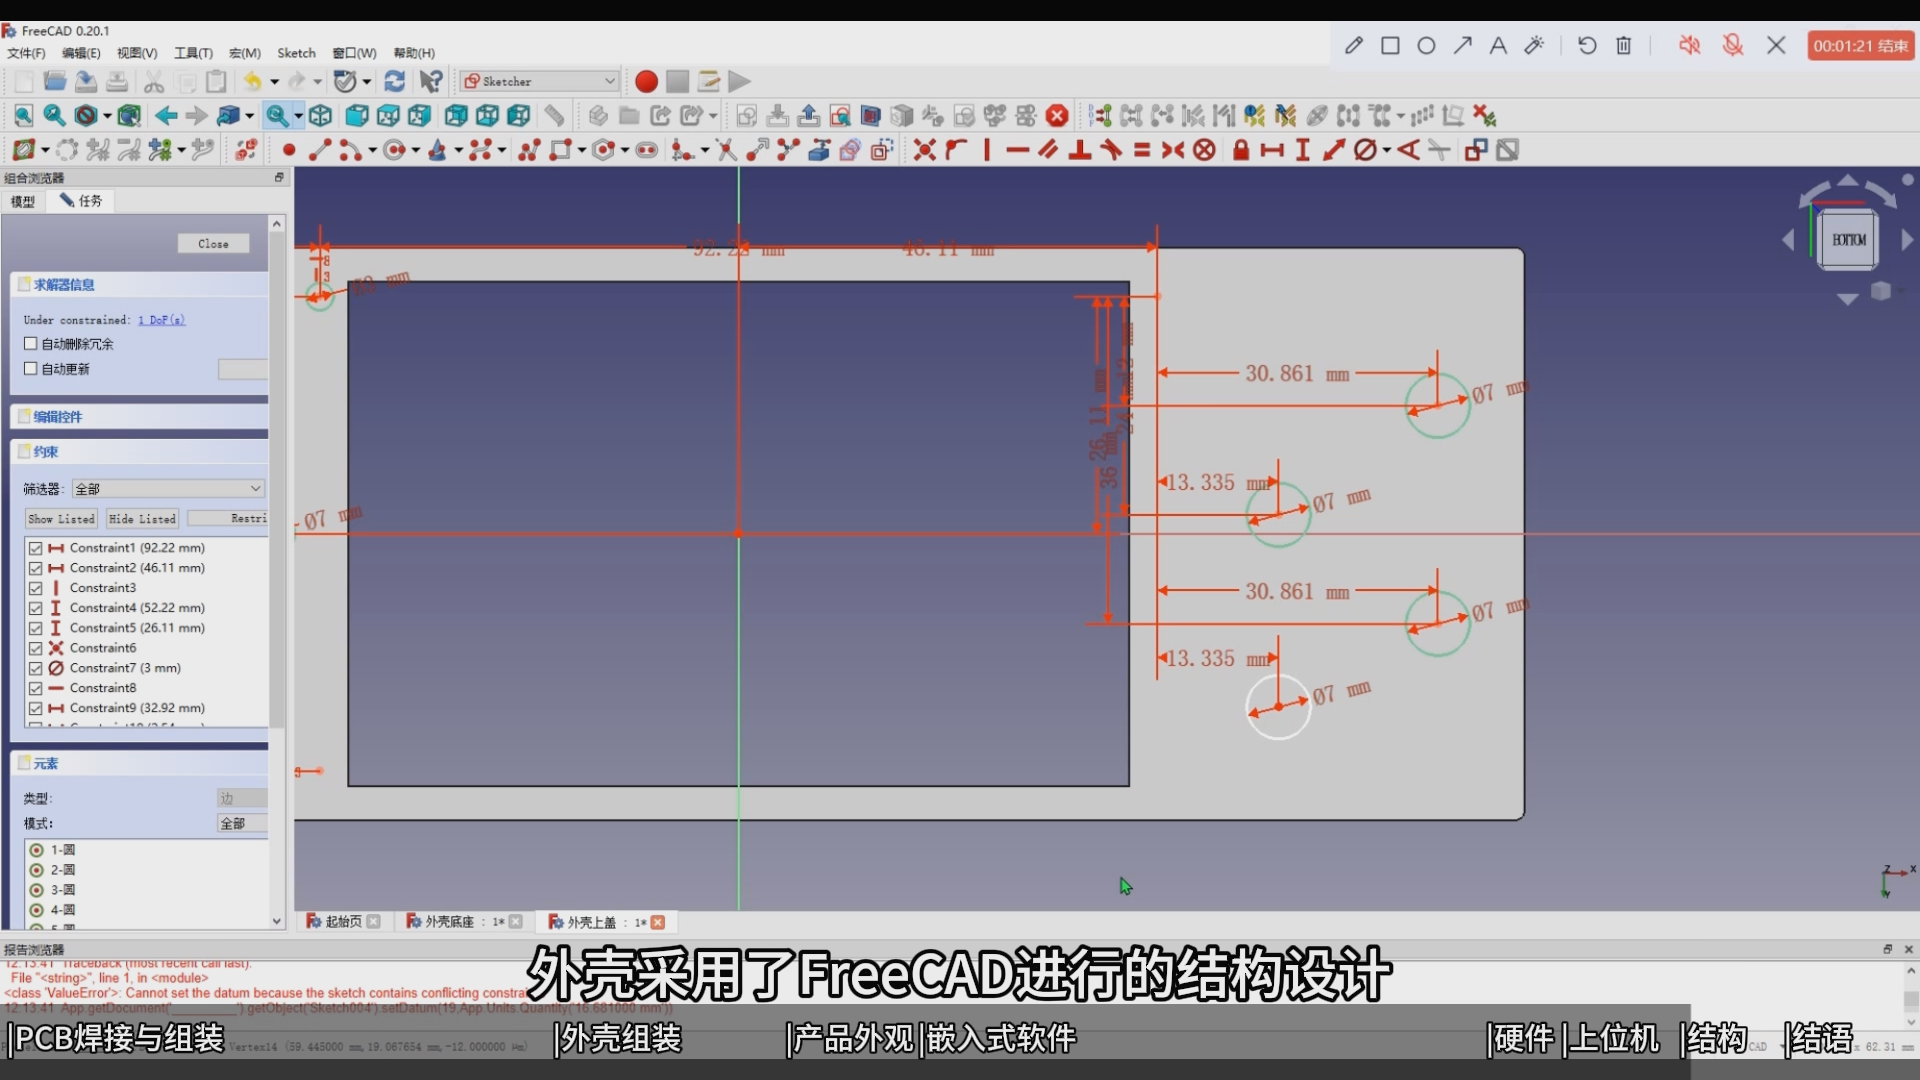Select the Create line tool
The width and height of the screenshot is (1920, 1080).
(x=320, y=150)
